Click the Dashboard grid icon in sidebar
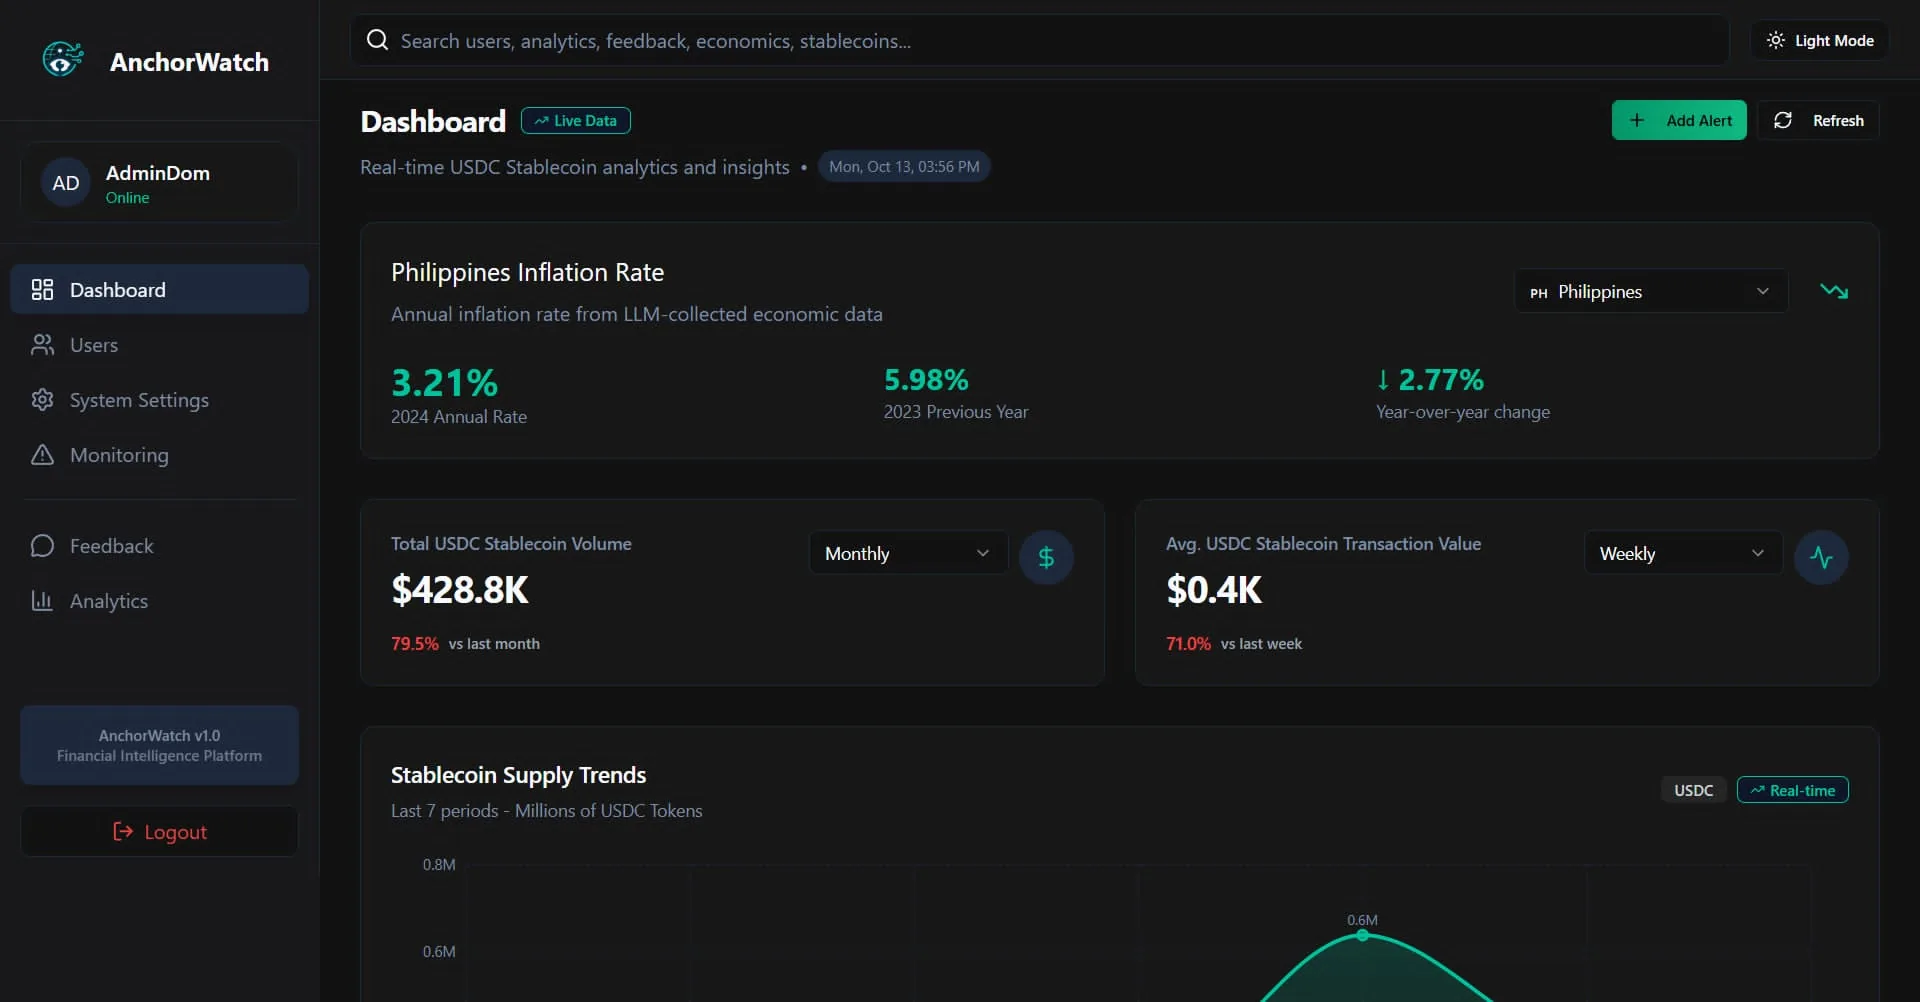1920x1002 pixels. tap(42, 290)
